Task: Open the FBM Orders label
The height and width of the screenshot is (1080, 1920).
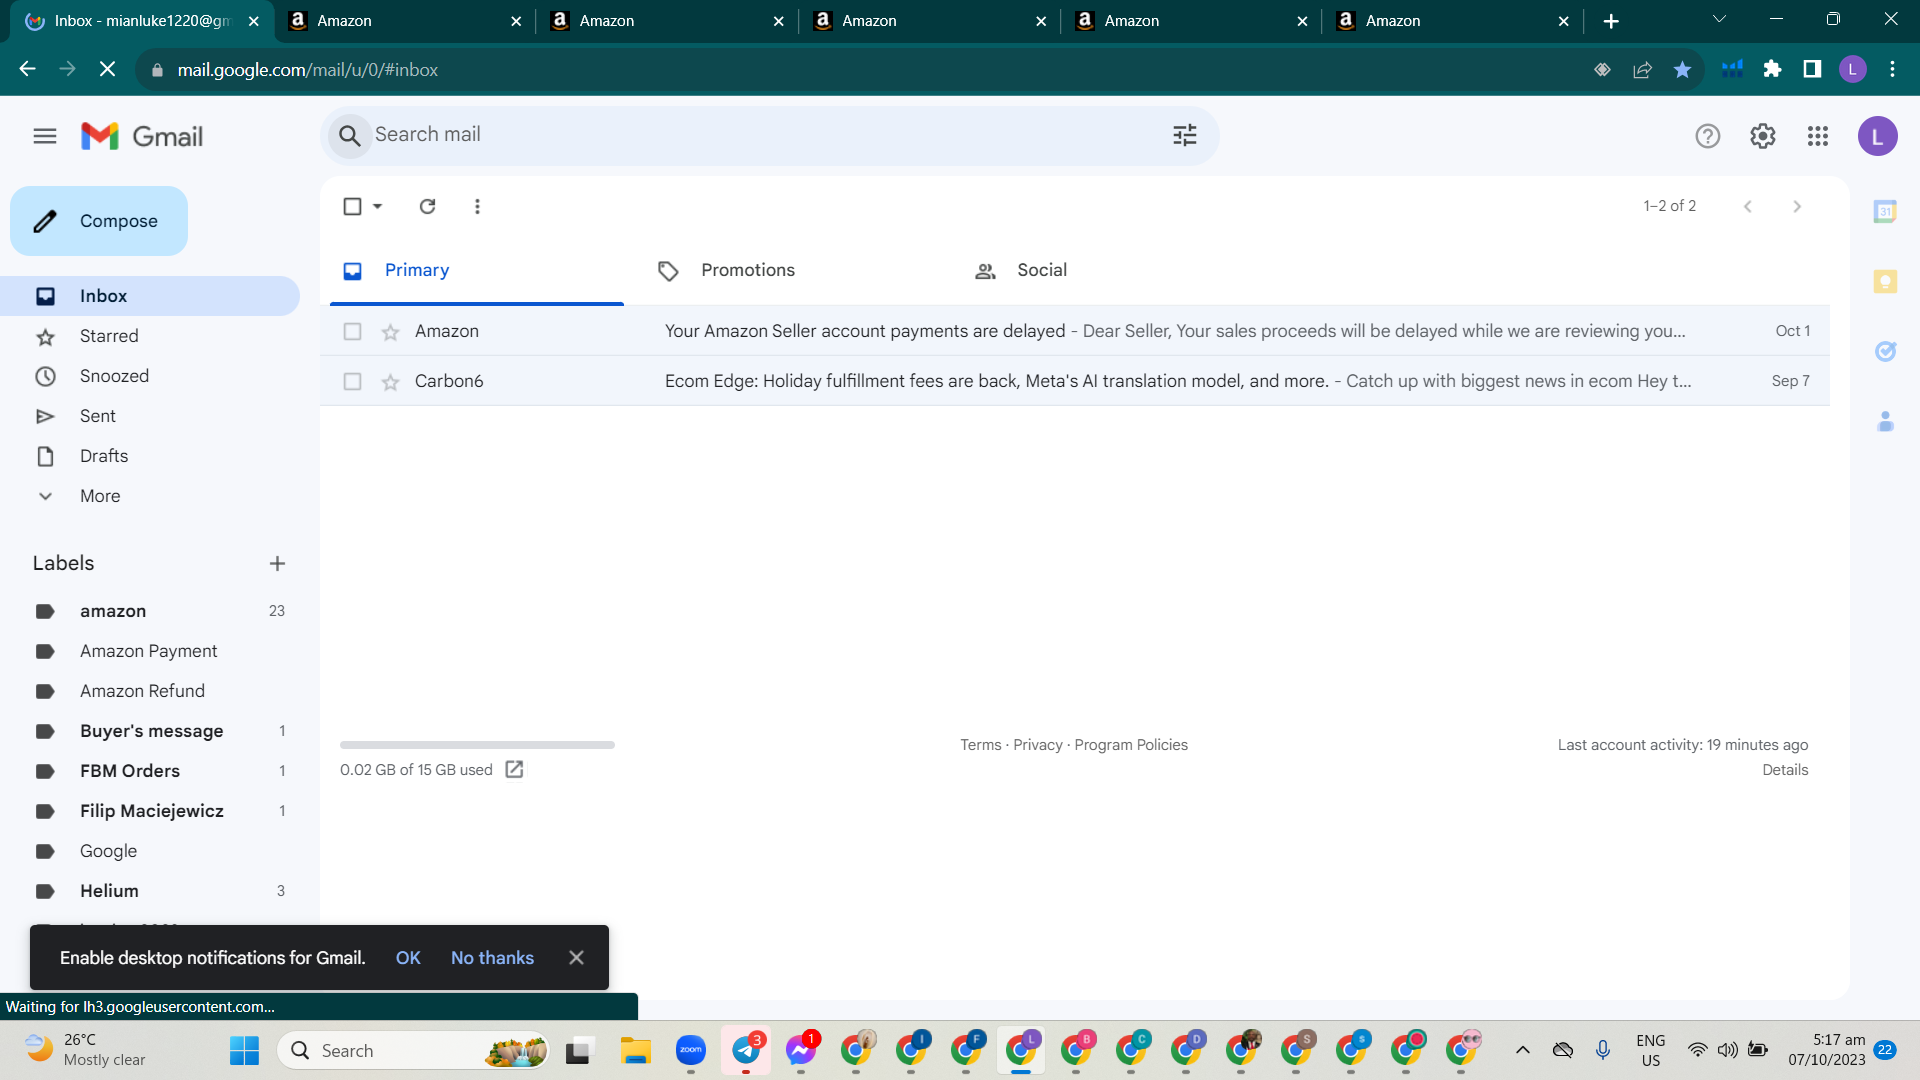Action: coord(150,771)
